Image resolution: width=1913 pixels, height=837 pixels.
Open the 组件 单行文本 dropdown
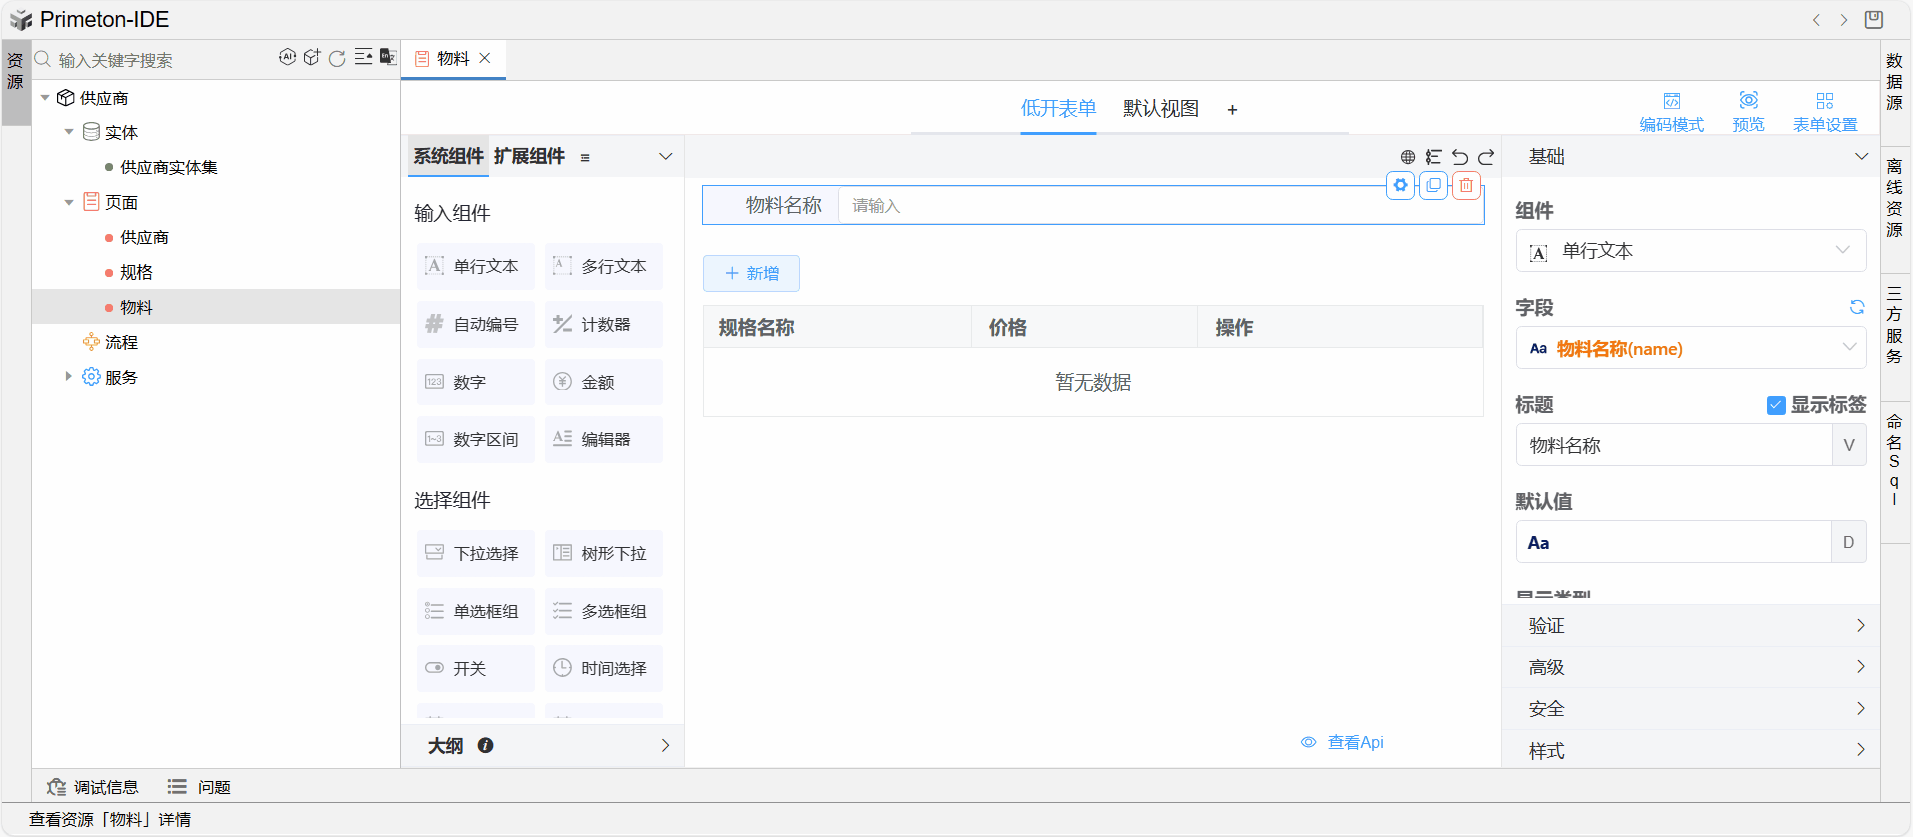pyautogui.click(x=1690, y=251)
